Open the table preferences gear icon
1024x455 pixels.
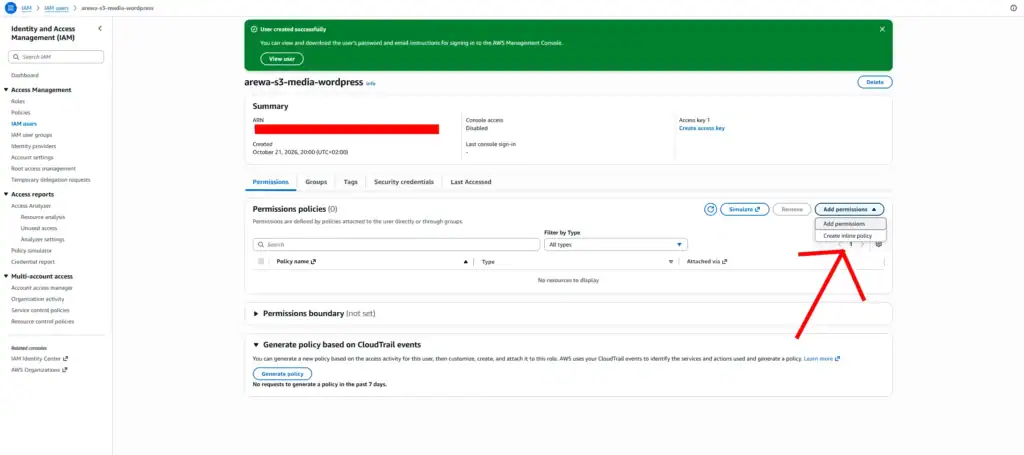tap(878, 244)
